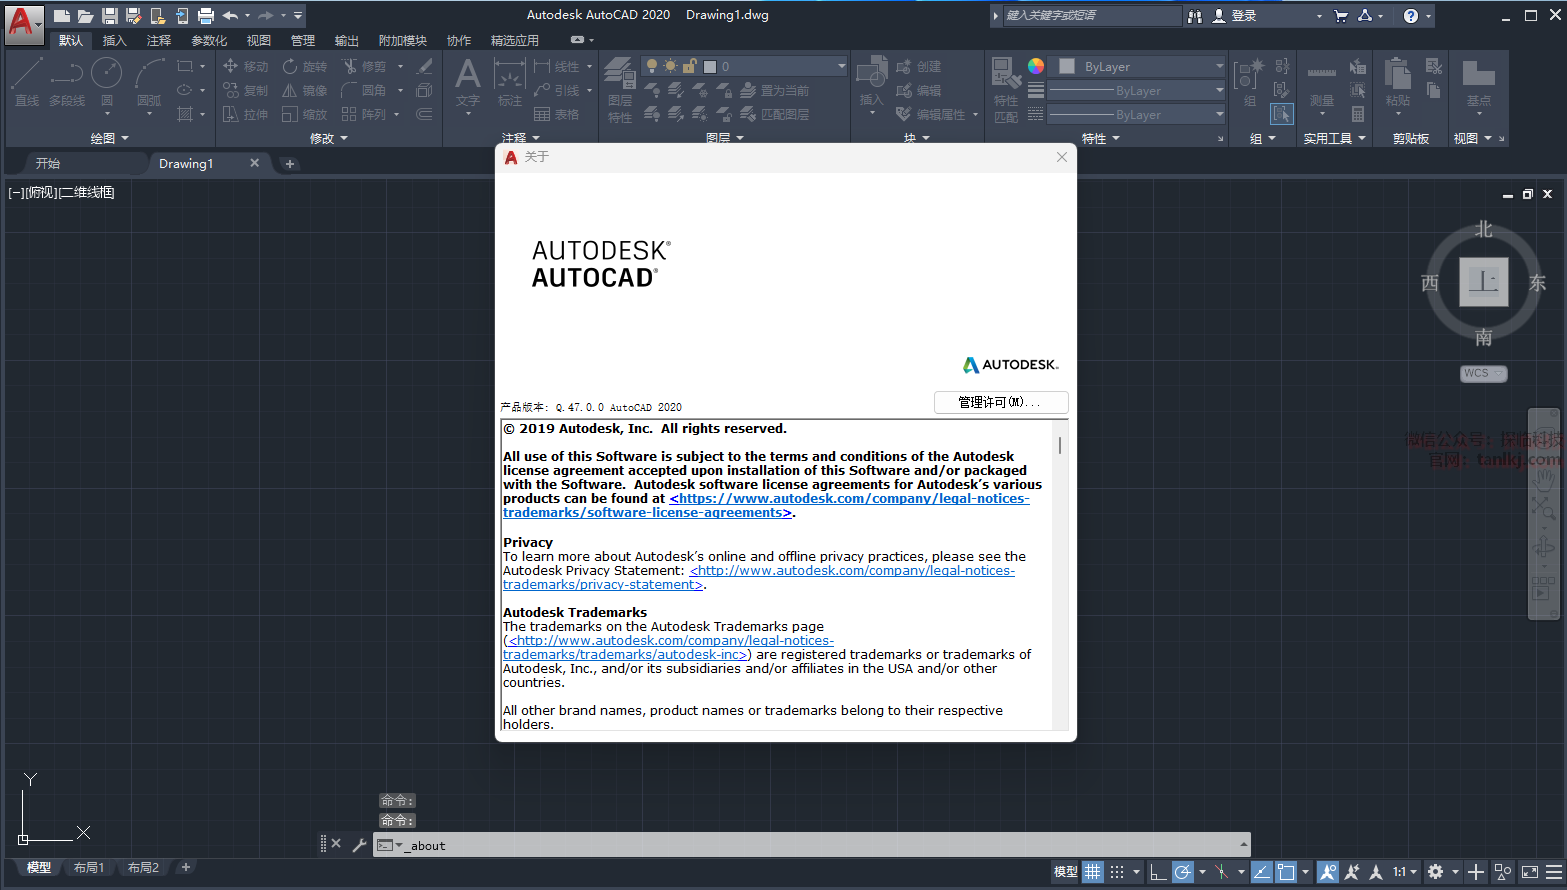Toggle polar tracking in the status bar
Screen dimensions: 1567x890
(1183, 872)
